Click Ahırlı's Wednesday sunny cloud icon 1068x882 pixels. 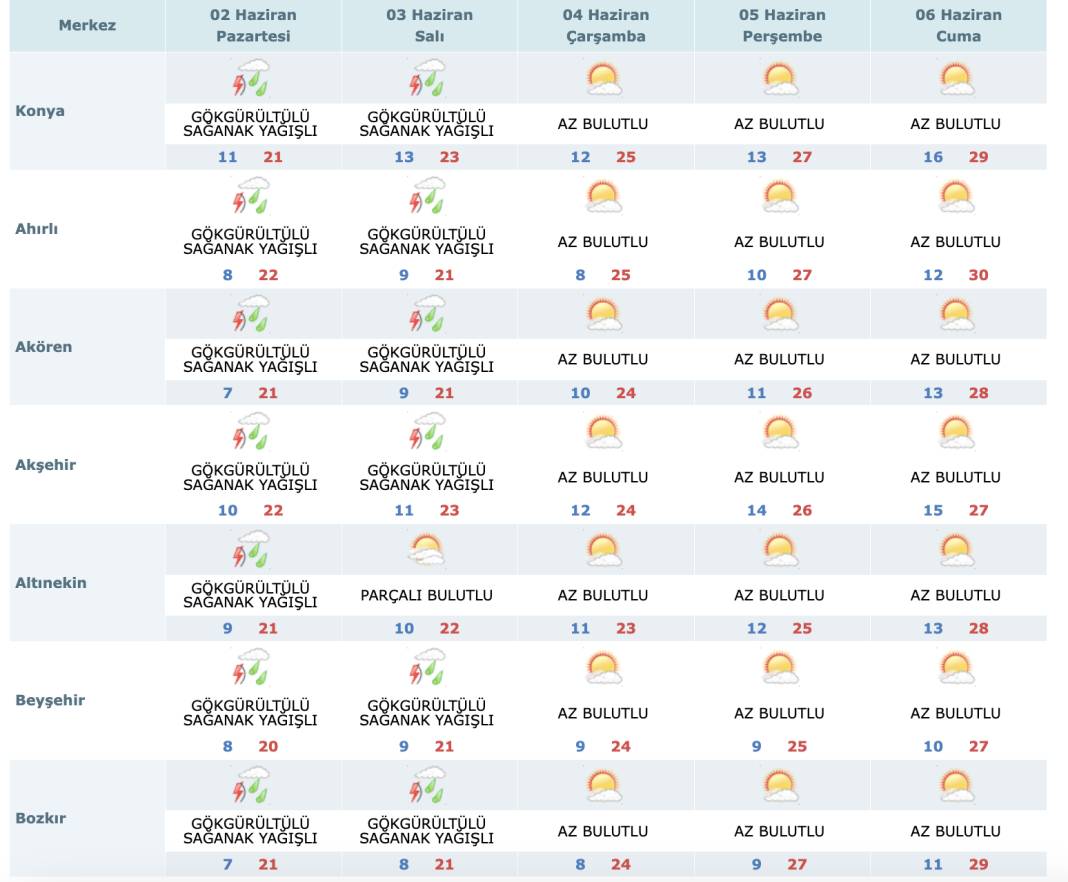click(x=604, y=196)
